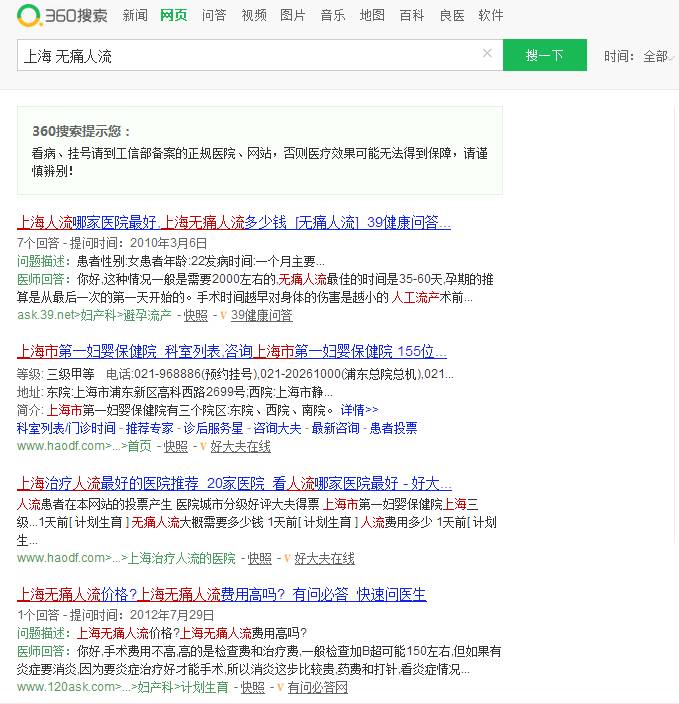Click the 360搜索 logo
The height and width of the screenshot is (704, 679).
[x=62, y=15]
